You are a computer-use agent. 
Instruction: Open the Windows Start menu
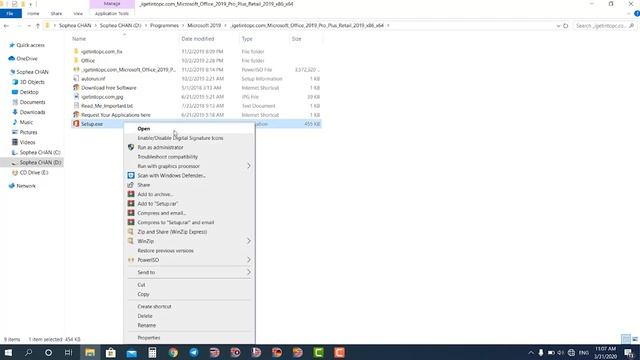pyautogui.click(x=8, y=352)
